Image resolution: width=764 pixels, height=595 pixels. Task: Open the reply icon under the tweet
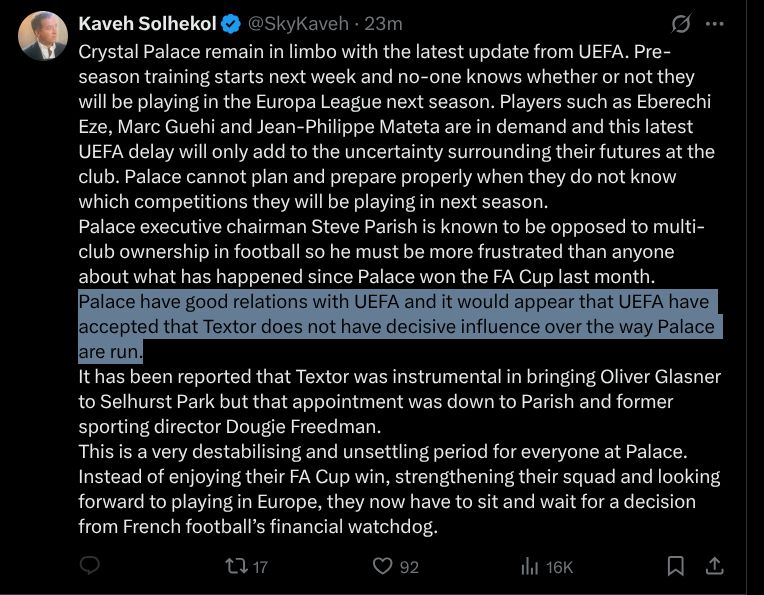(x=90, y=566)
